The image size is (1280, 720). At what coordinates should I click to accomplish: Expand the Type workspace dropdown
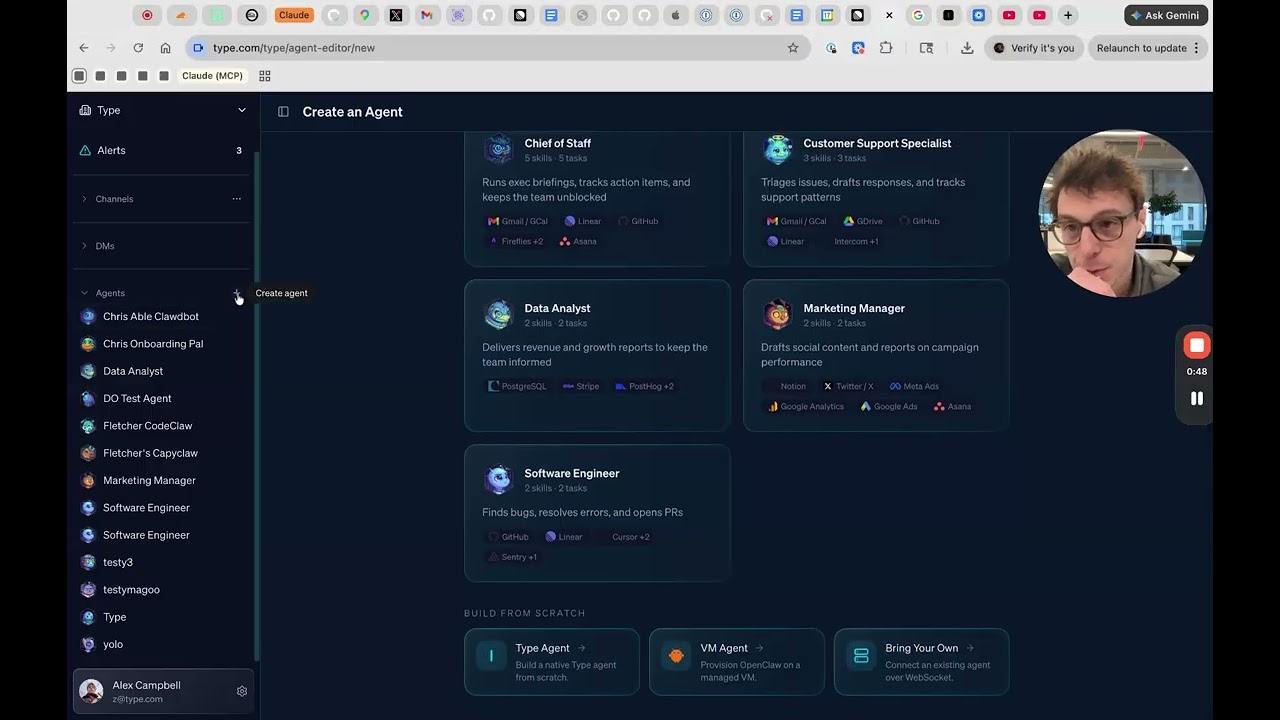point(242,111)
